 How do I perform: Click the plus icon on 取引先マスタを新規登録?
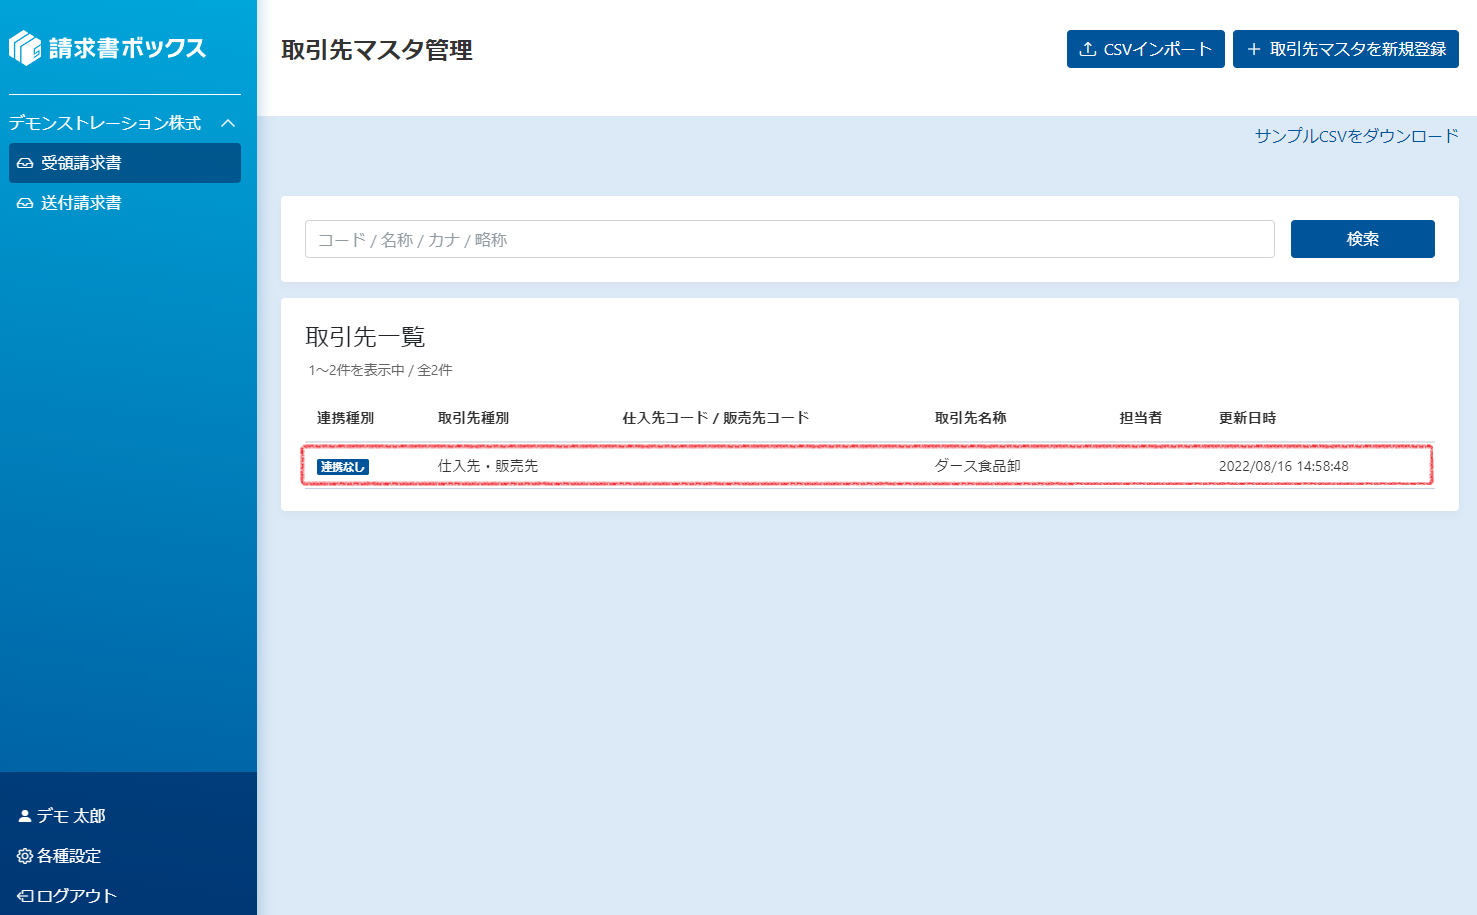(1253, 49)
